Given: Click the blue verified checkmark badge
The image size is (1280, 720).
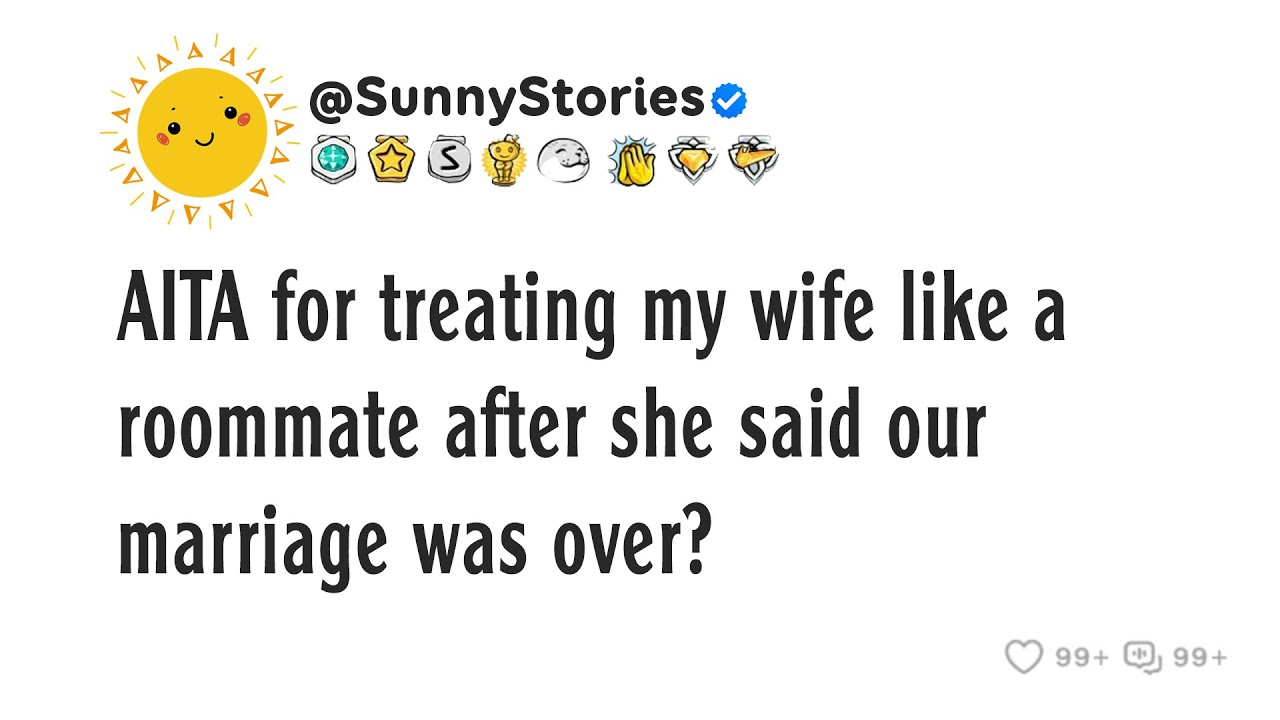Looking at the screenshot, I should click(x=729, y=100).
